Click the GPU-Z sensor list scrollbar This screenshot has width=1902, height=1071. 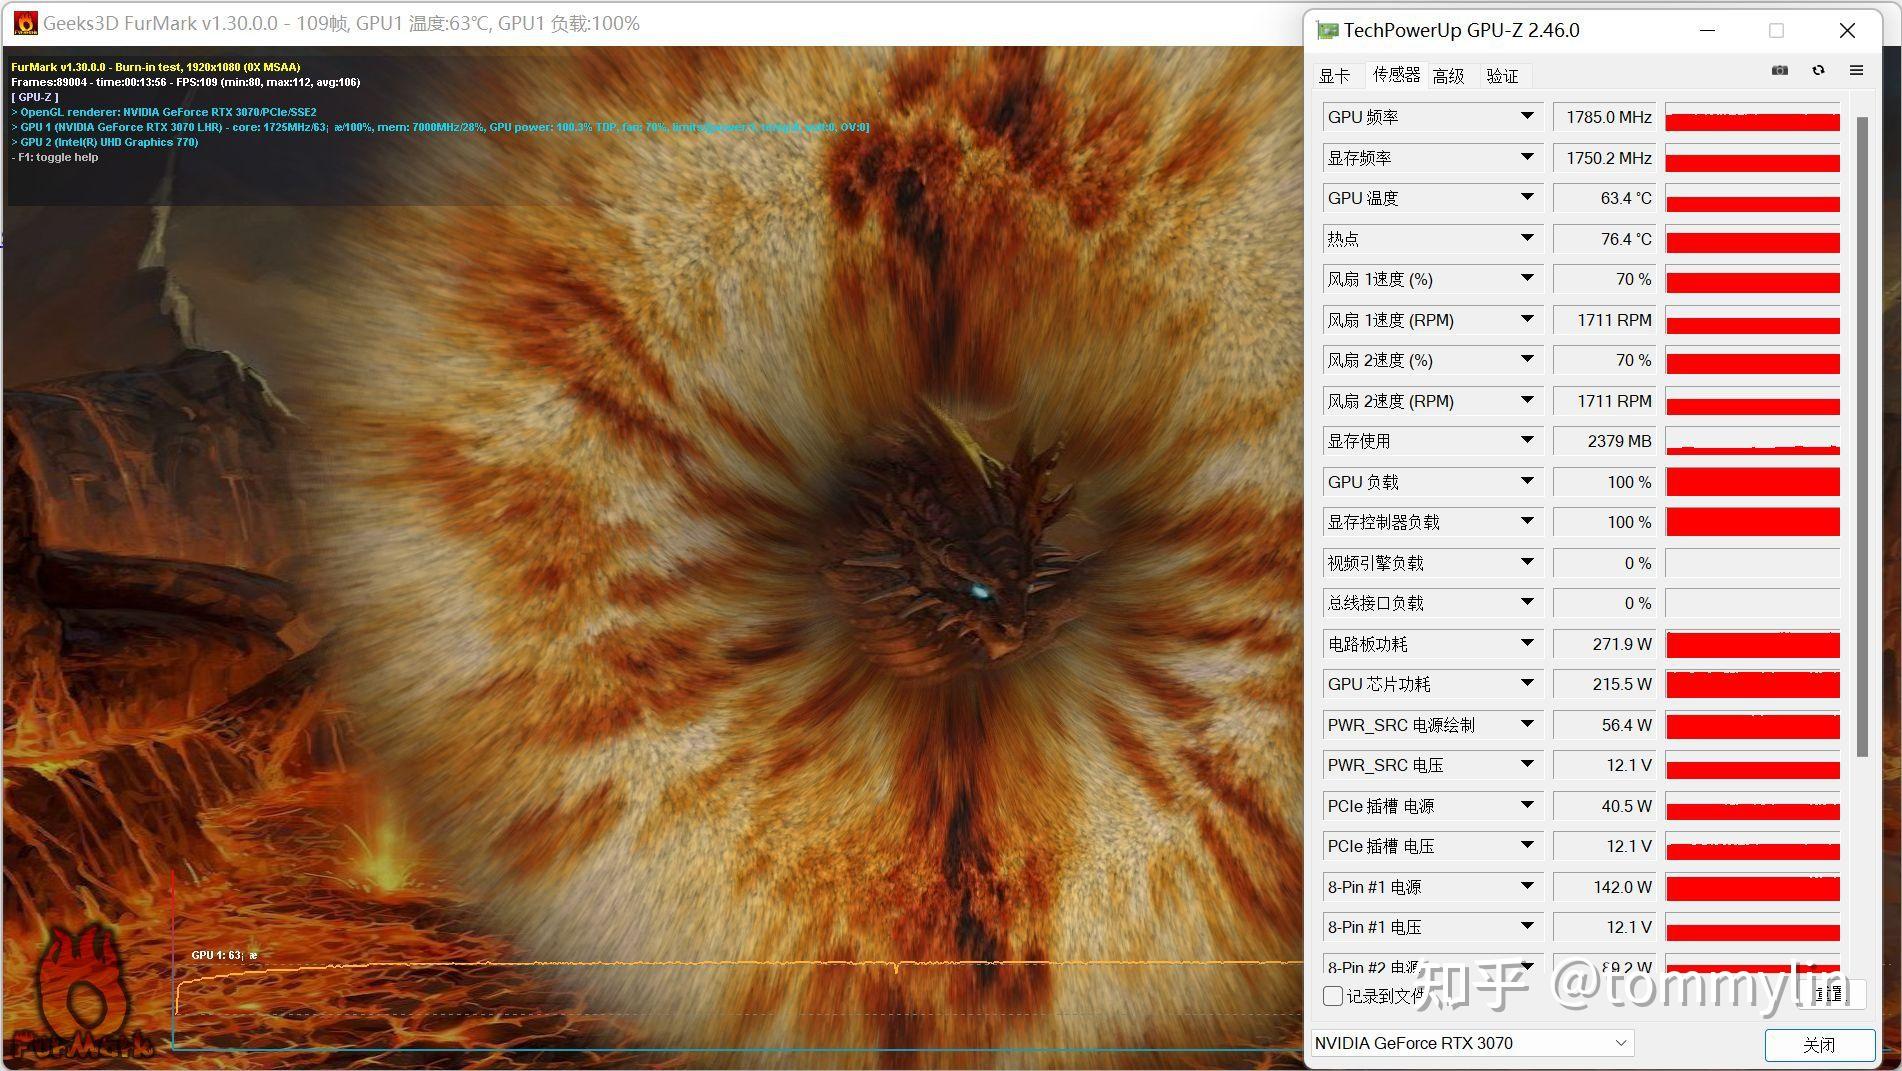[1862, 436]
